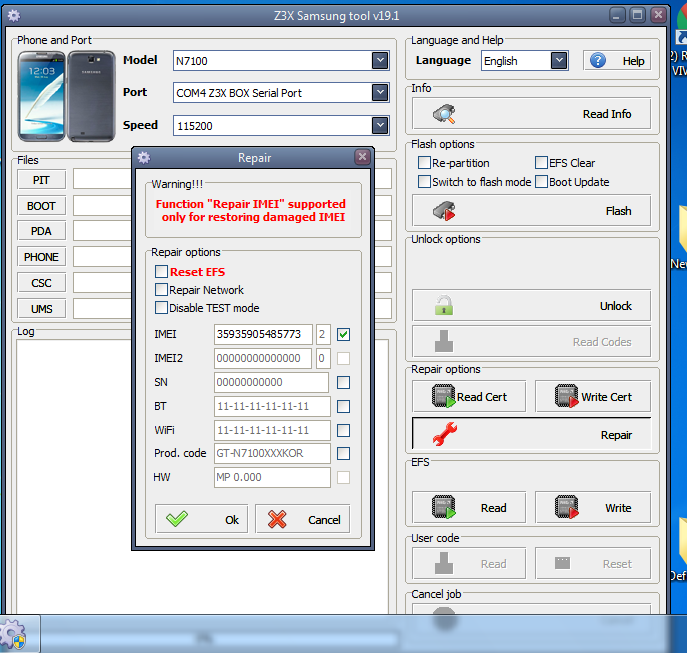The width and height of the screenshot is (687, 653).
Task: Click the Note II back phone image
Action: (91, 96)
